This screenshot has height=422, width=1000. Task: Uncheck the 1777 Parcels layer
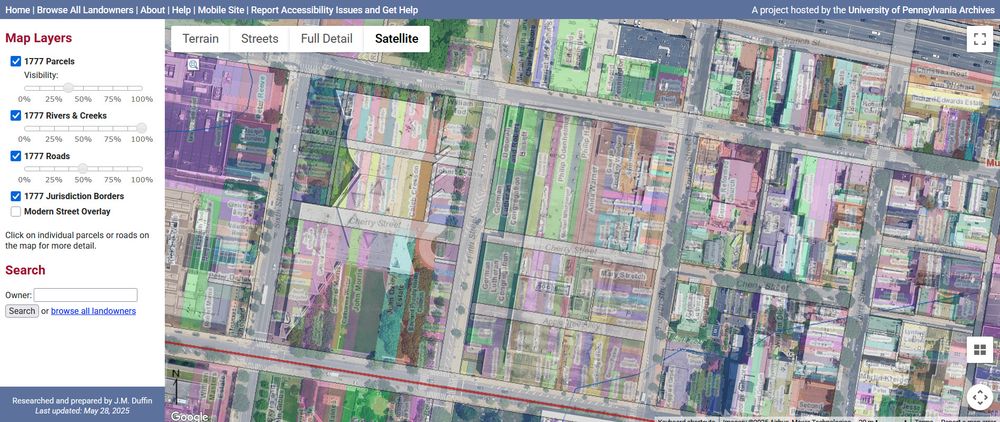(x=16, y=61)
